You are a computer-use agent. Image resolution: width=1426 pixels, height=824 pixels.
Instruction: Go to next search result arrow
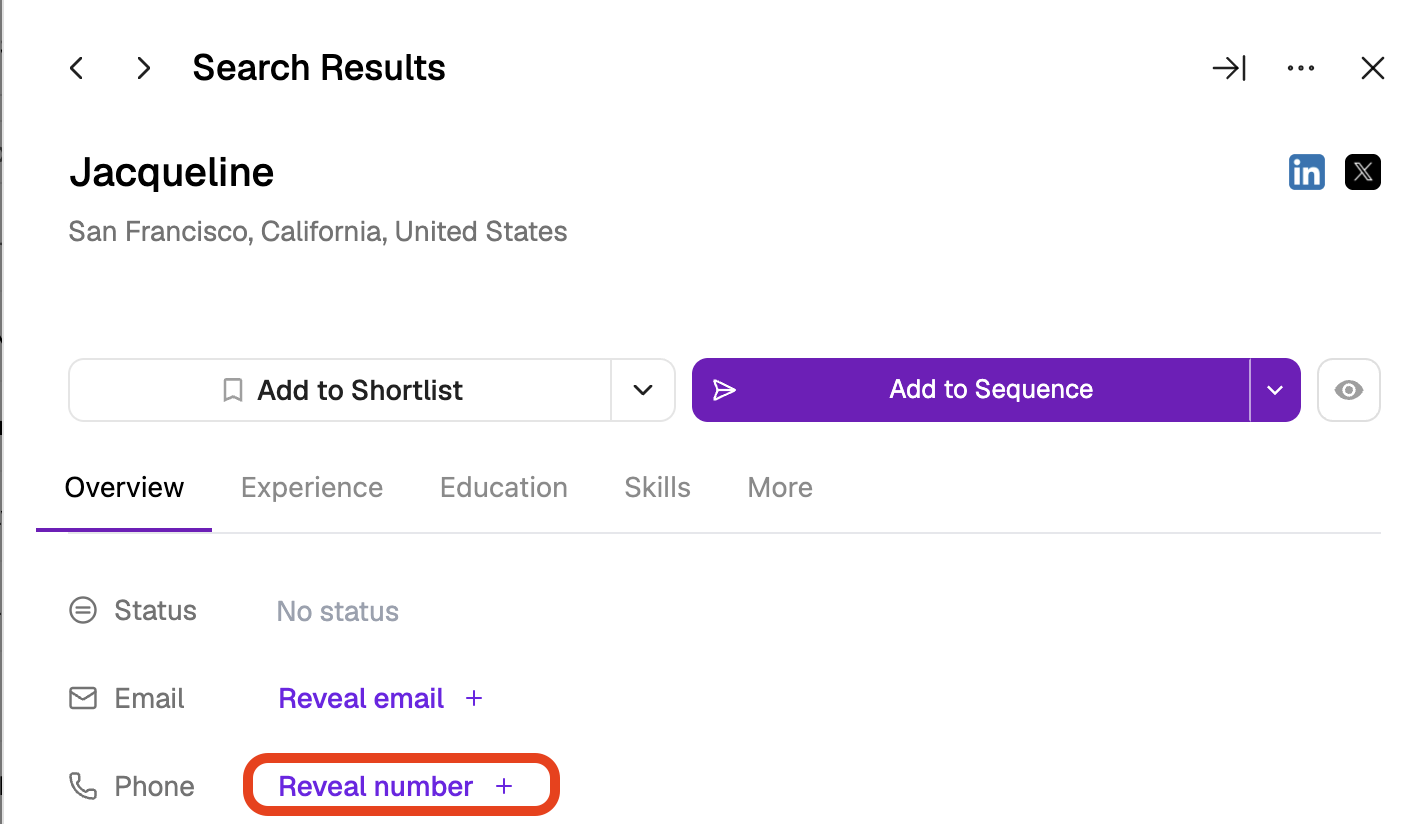tap(144, 68)
